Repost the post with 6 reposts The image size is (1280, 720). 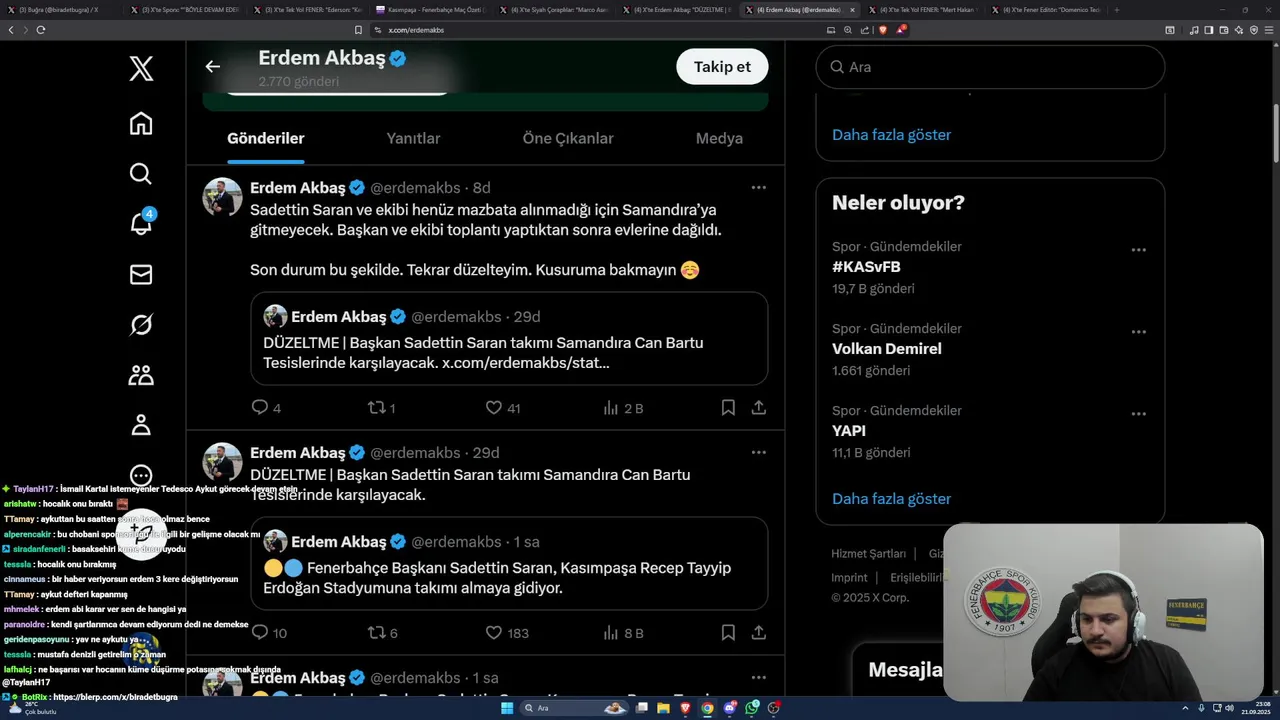(x=377, y=632)
